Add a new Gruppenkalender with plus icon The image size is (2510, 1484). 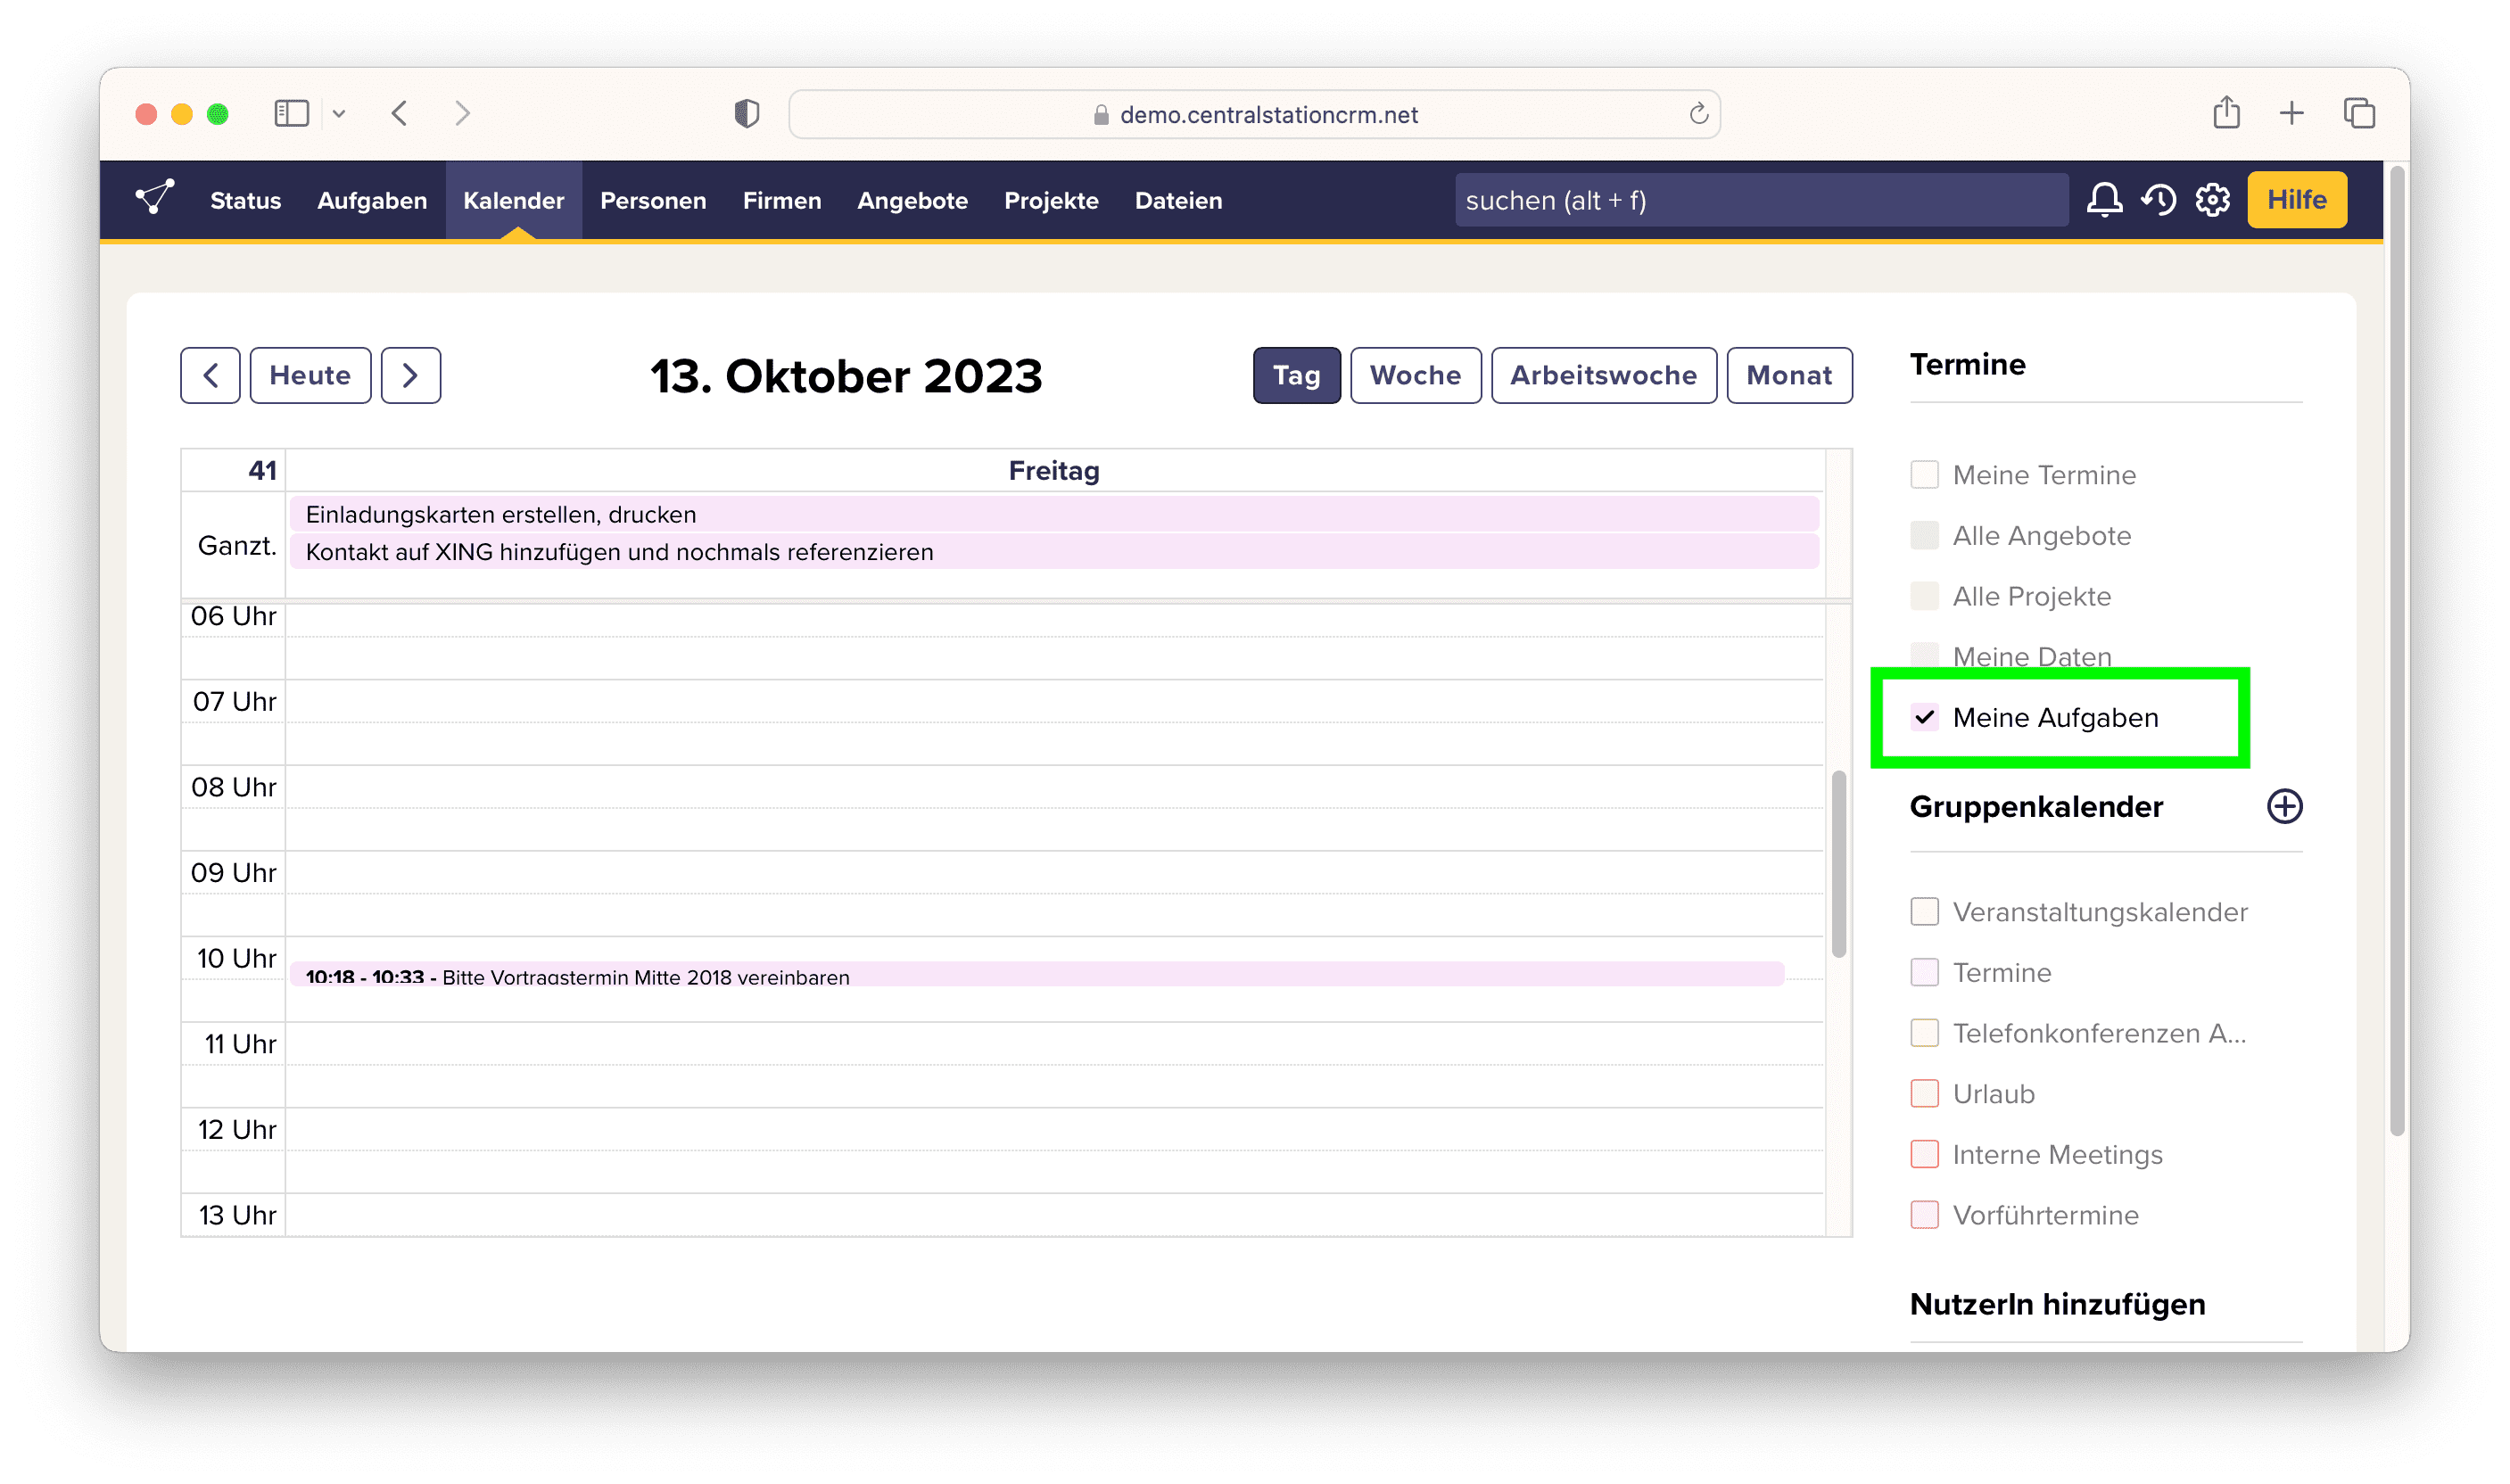click(2284, 806)
